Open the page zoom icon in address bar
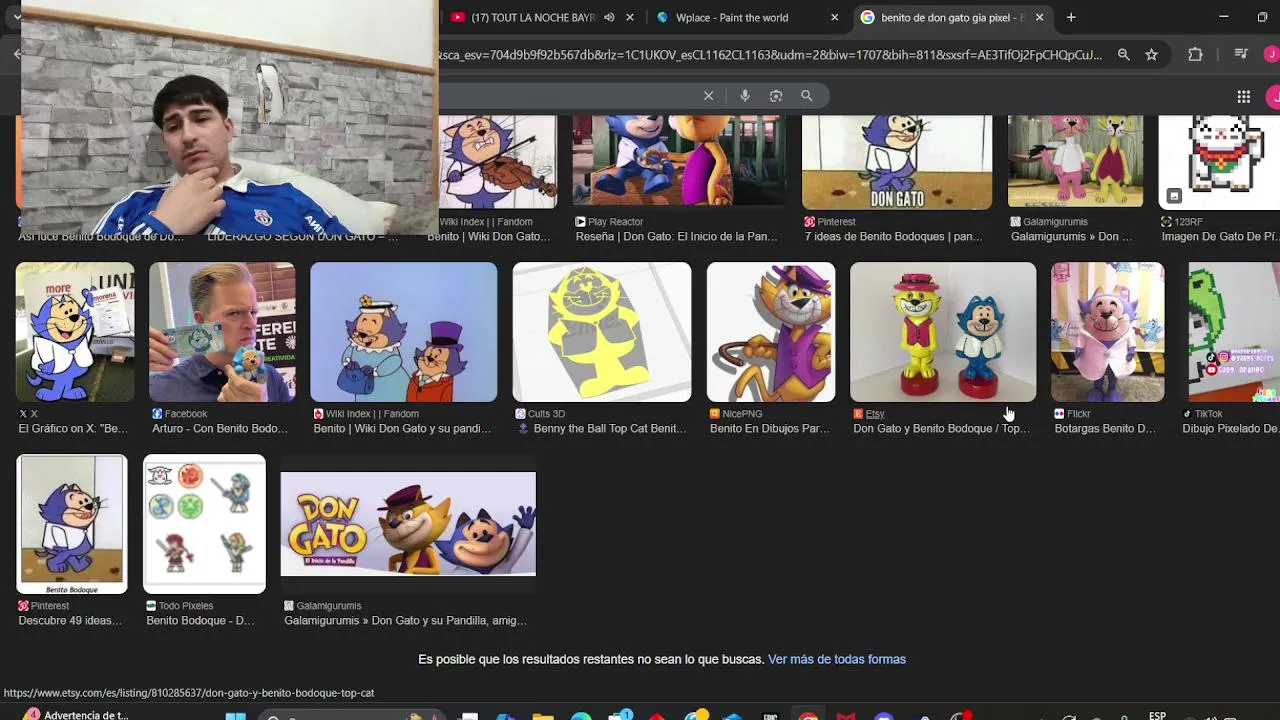Image resolution: width=1280 pixels, height=720 pixels. [x=1123, y=55]
